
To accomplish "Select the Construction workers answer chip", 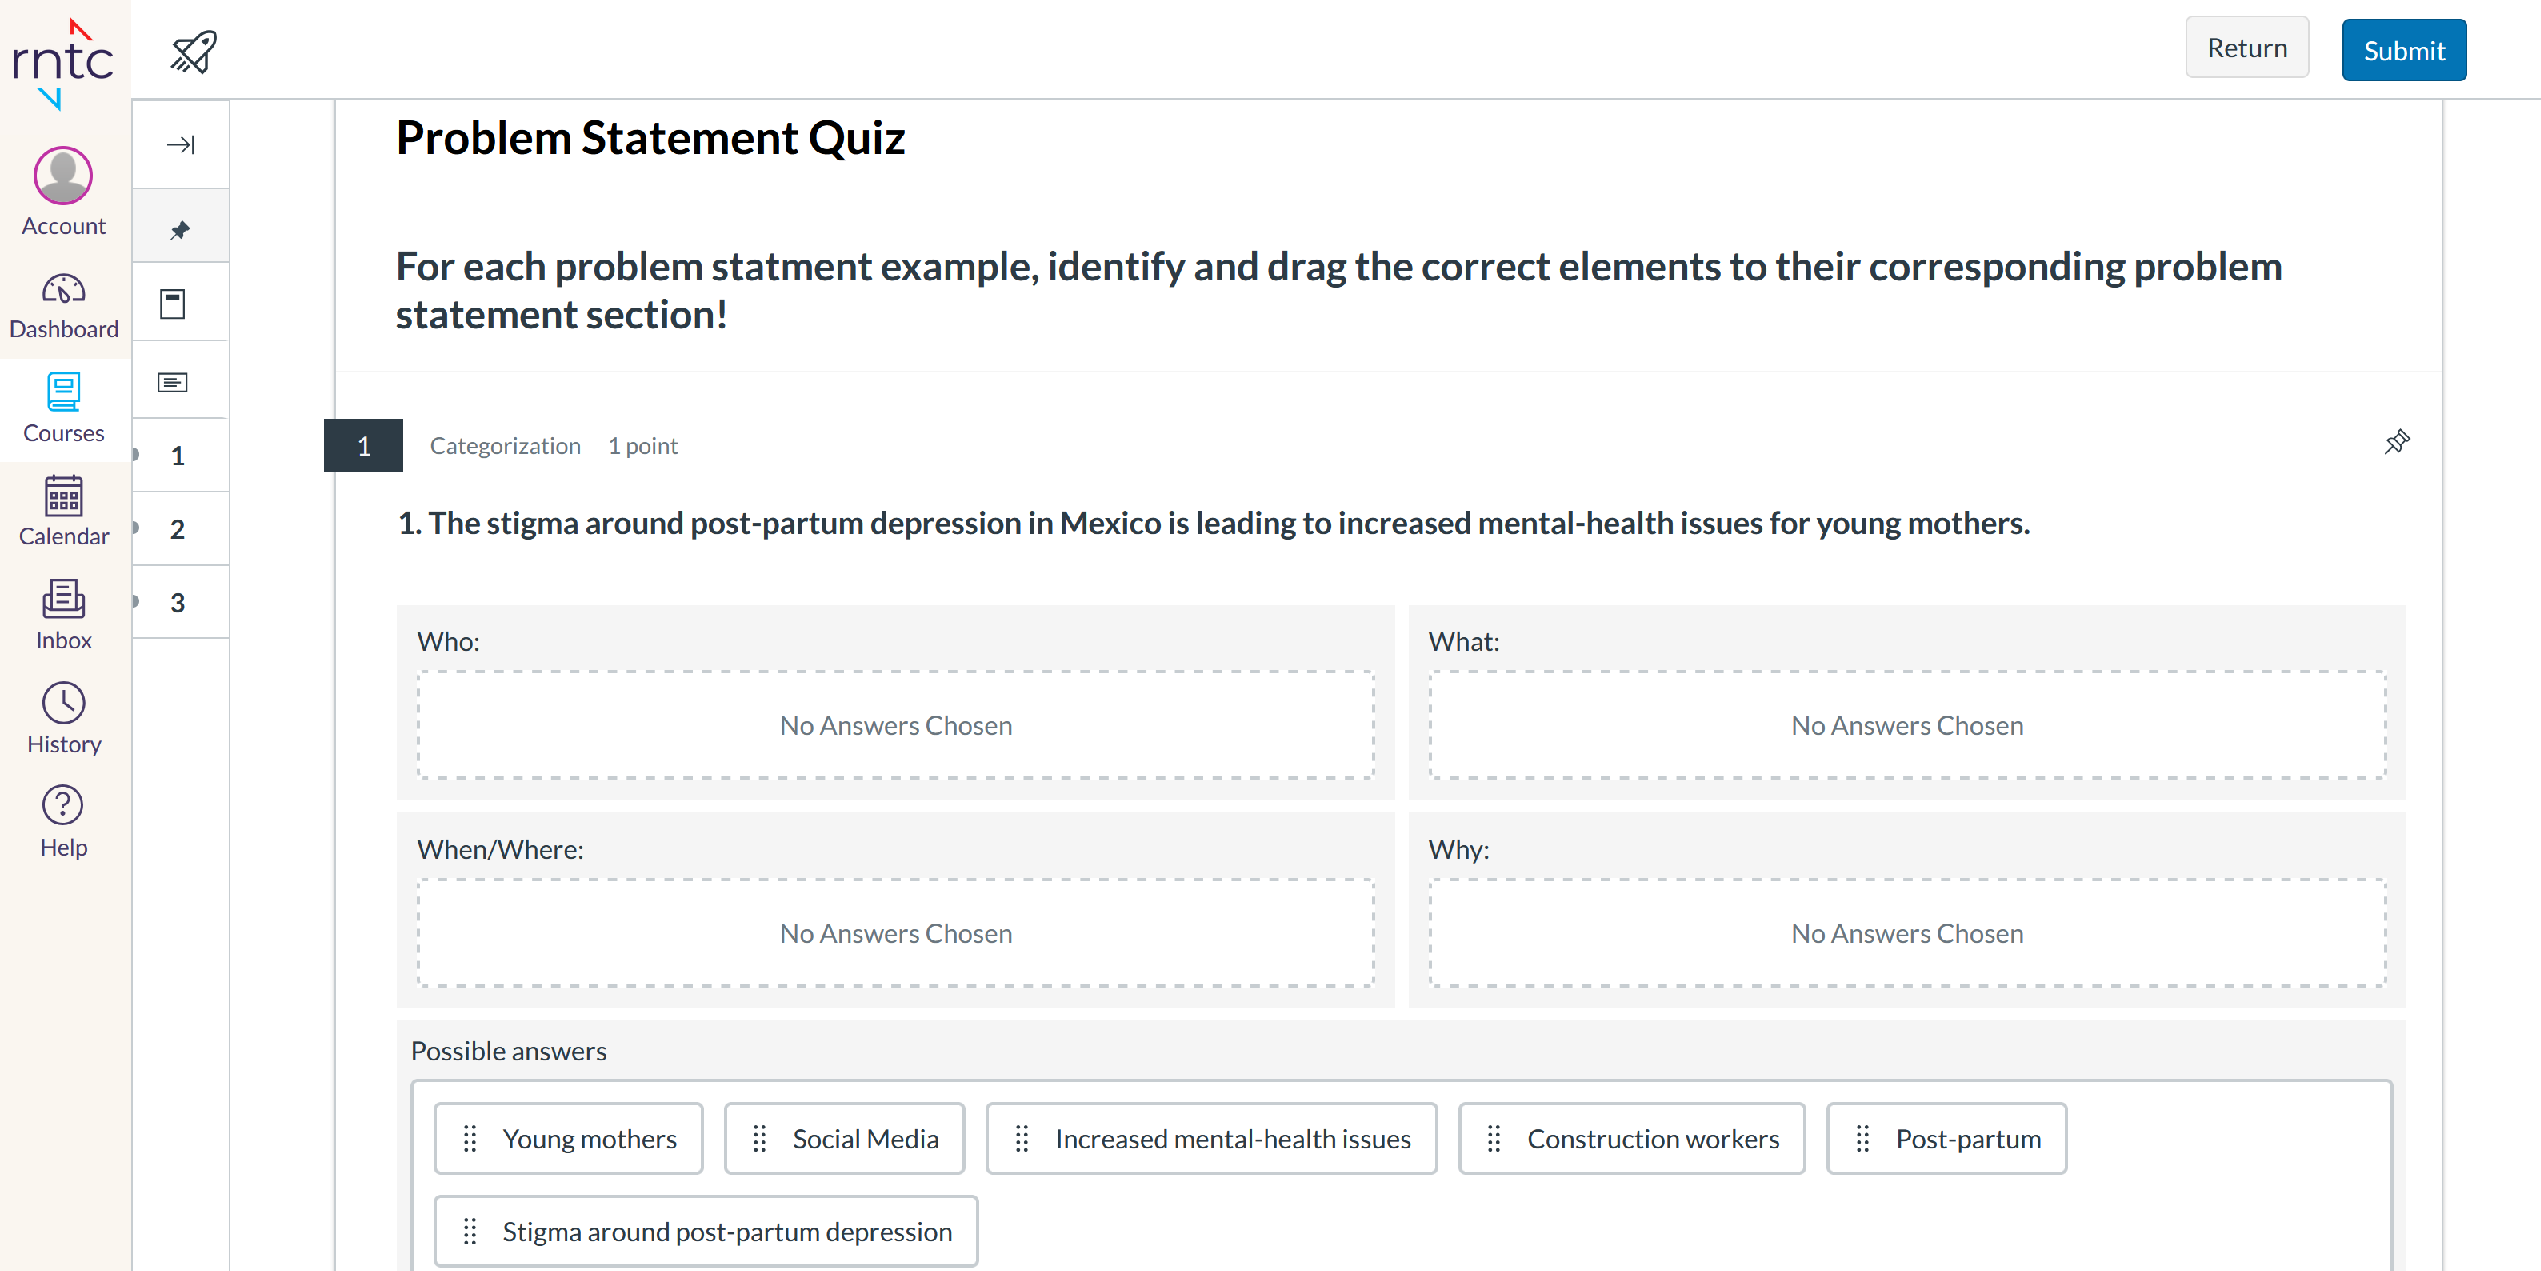I will [1631, 1139].
